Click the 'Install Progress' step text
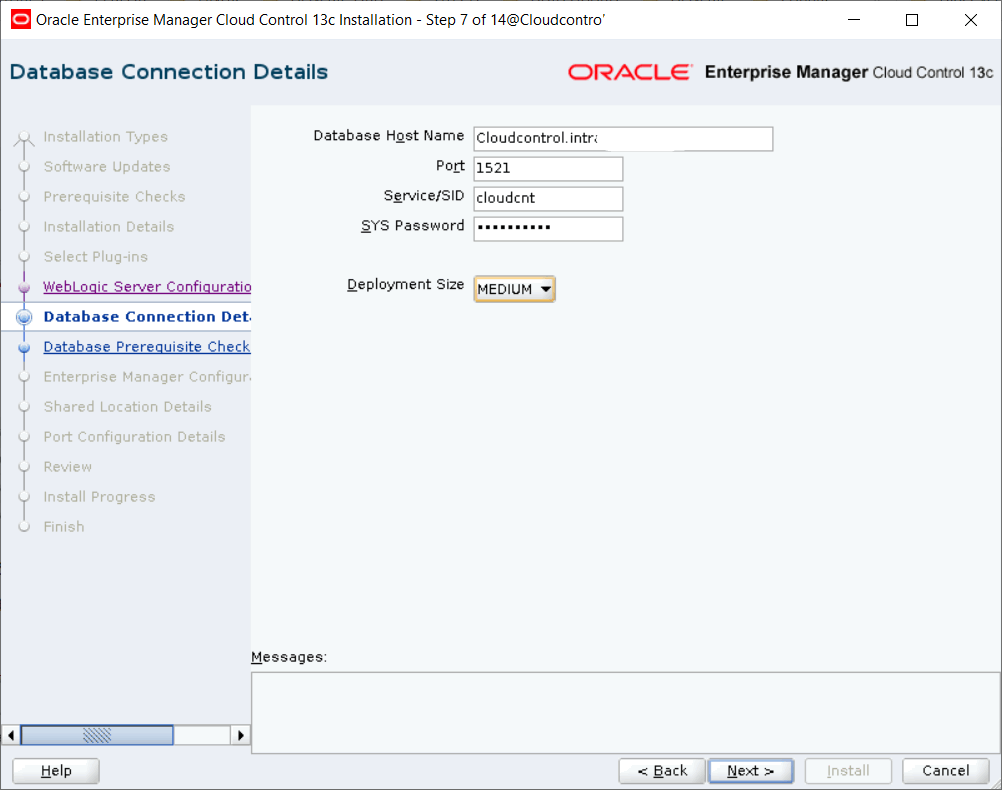Image resolution: width=1002 pixels, height=790 pixels. [99, 497]
